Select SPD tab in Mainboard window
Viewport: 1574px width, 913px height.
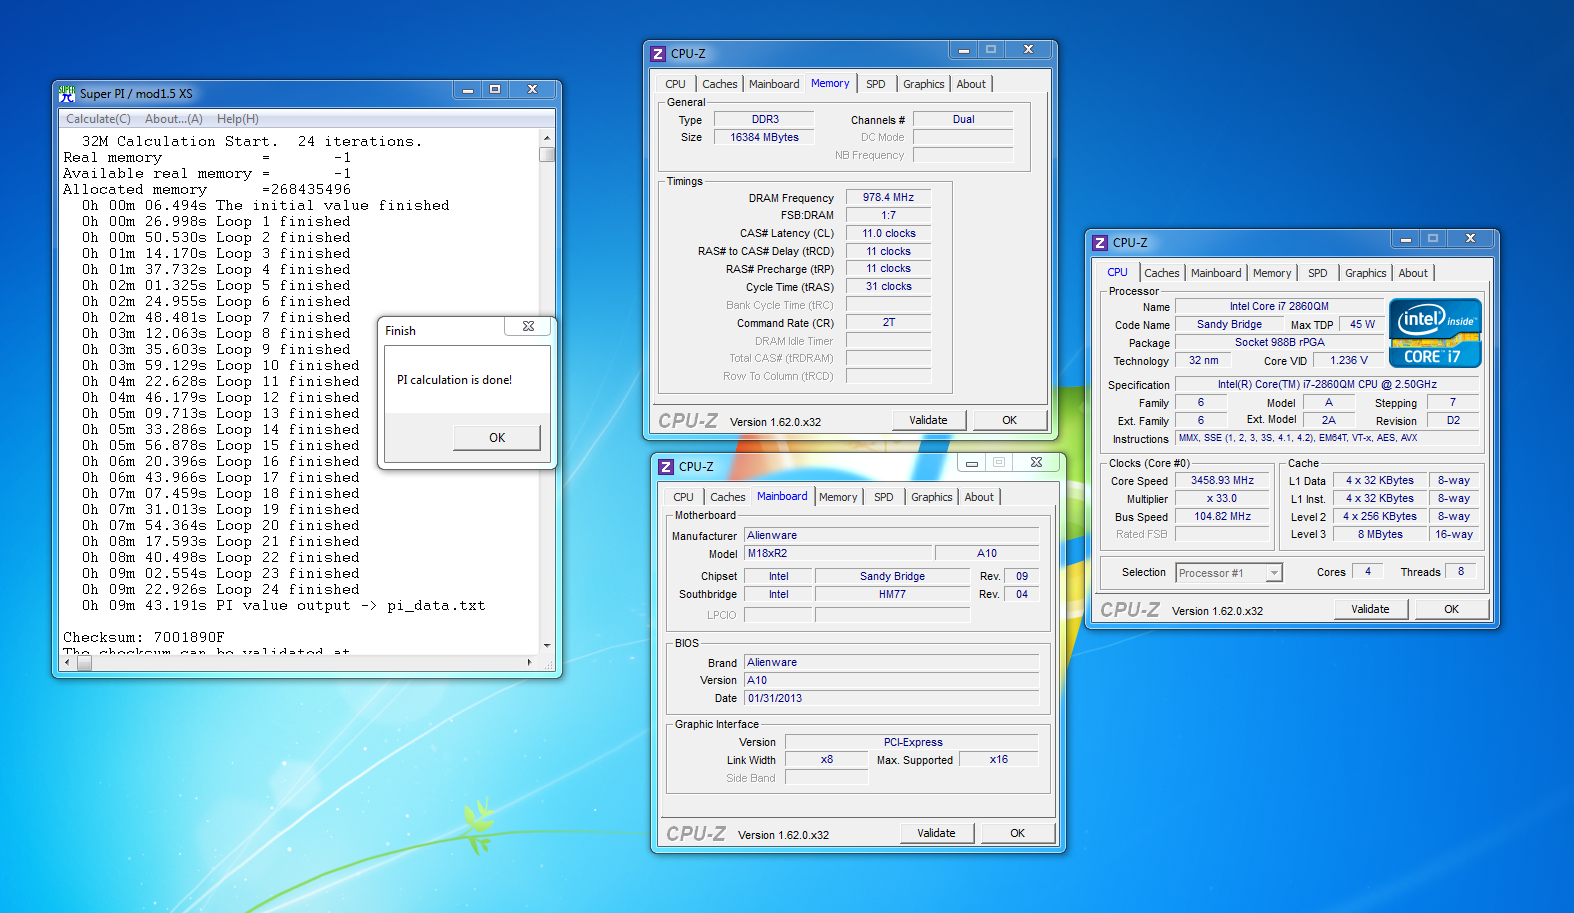coord(884,497)
